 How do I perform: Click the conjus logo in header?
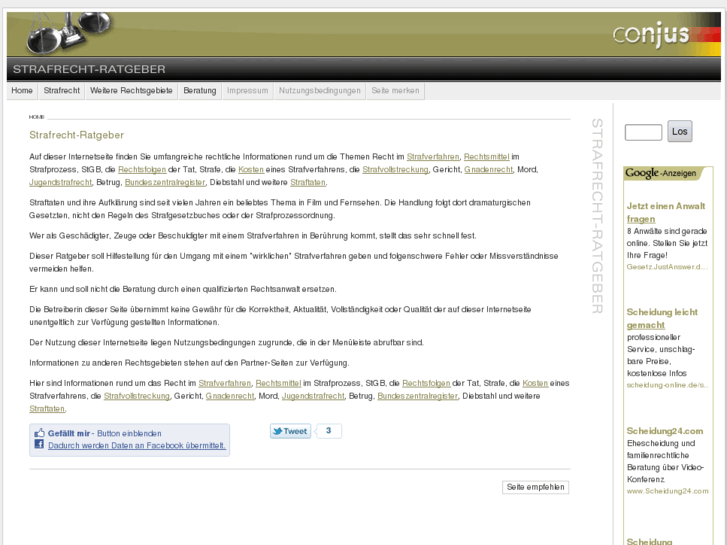[x=650, y=35]
